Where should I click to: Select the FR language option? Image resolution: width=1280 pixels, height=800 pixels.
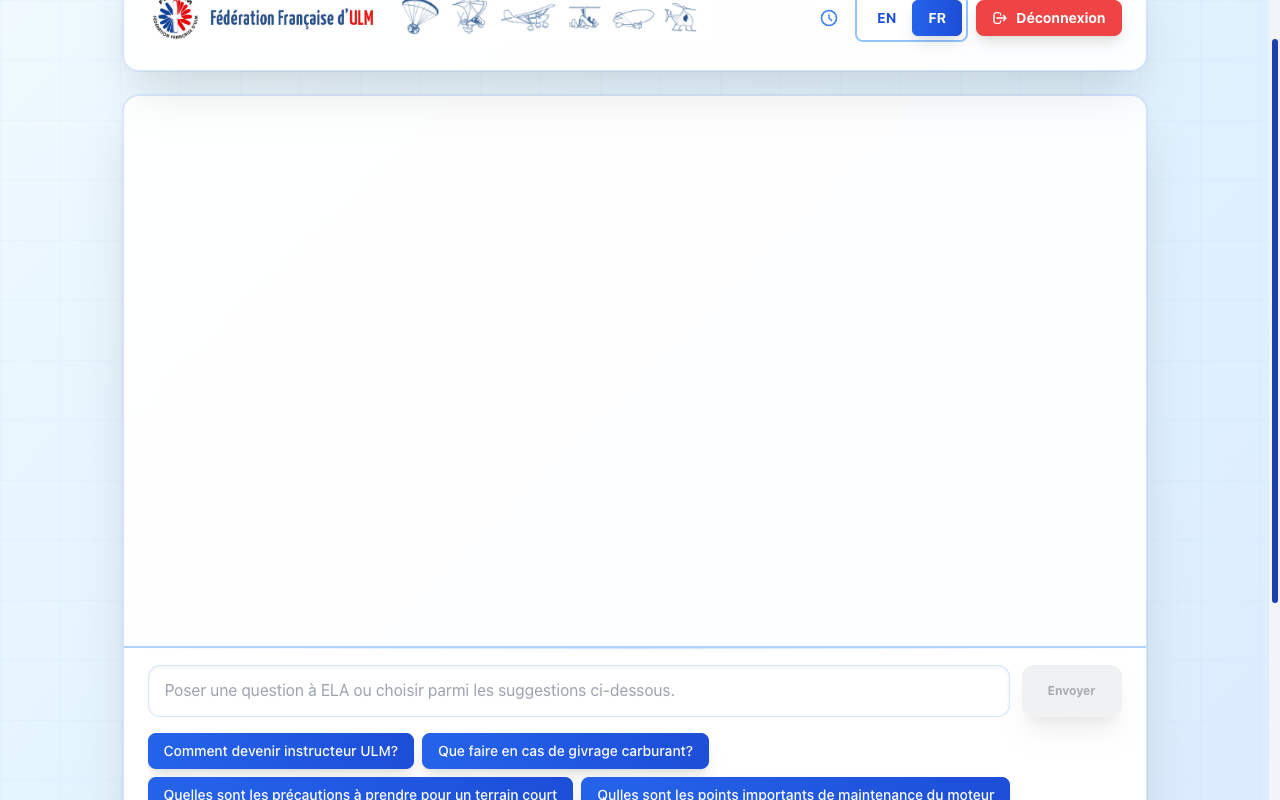click(937, 18)
